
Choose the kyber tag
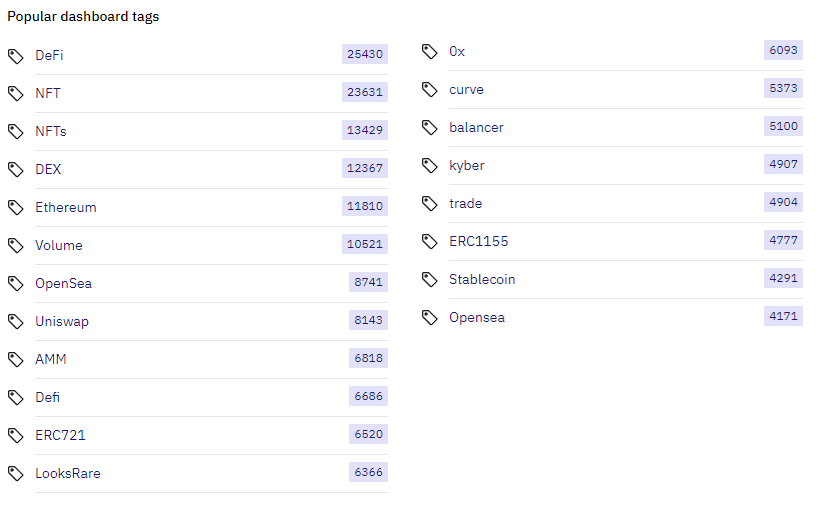tap(466, 166)
